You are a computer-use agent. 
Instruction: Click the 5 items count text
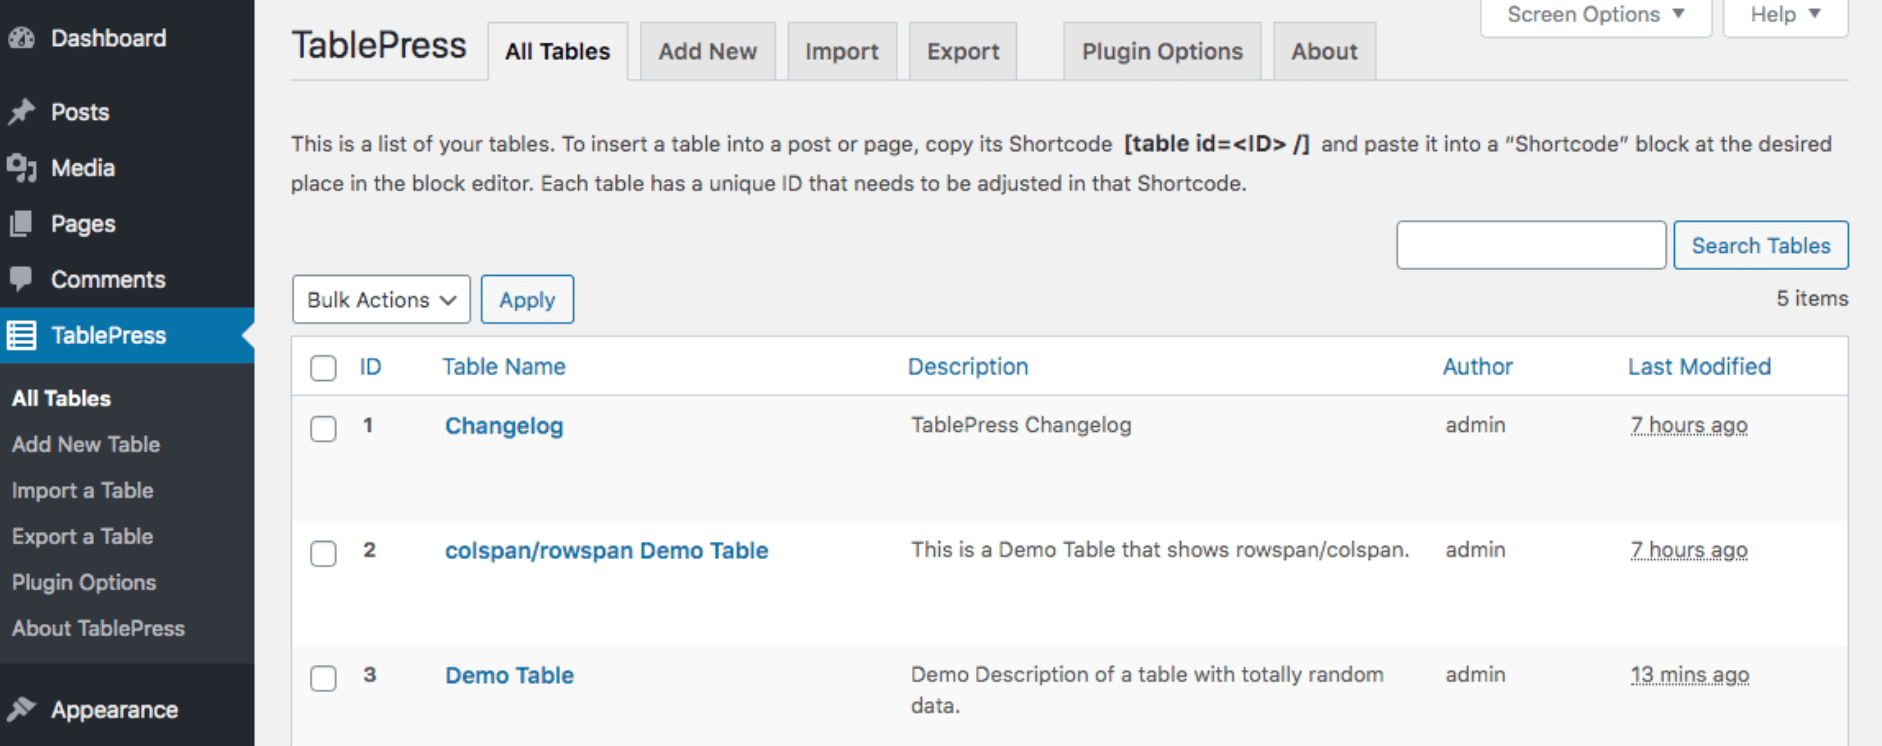click(1812, 298)
